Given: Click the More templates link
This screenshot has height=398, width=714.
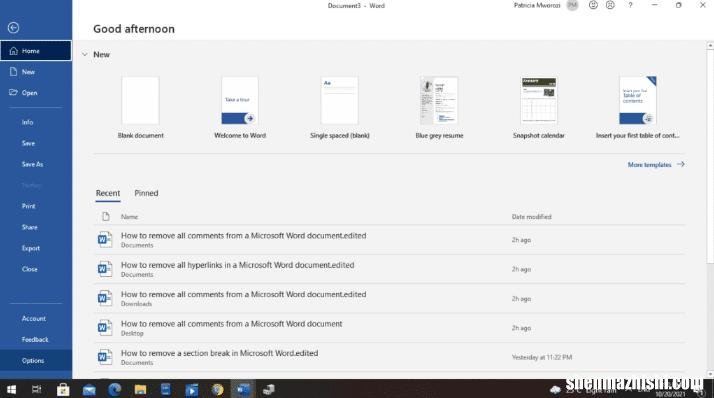Looking at the screenshot, I should [656, 164].
